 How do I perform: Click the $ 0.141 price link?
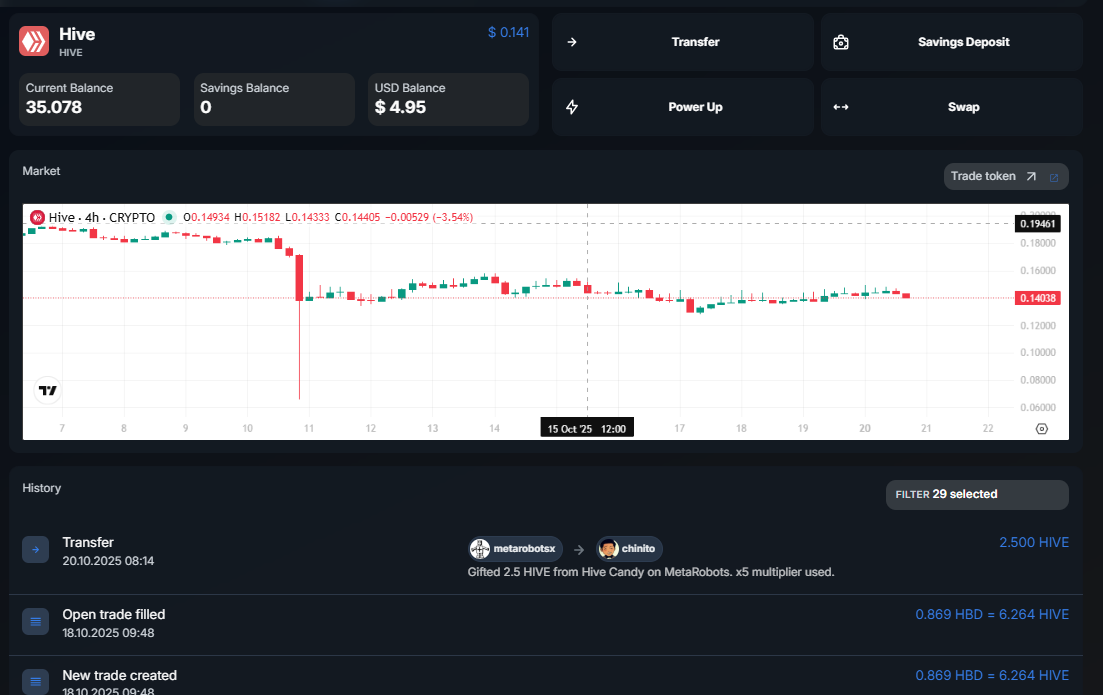coord(508,32)
